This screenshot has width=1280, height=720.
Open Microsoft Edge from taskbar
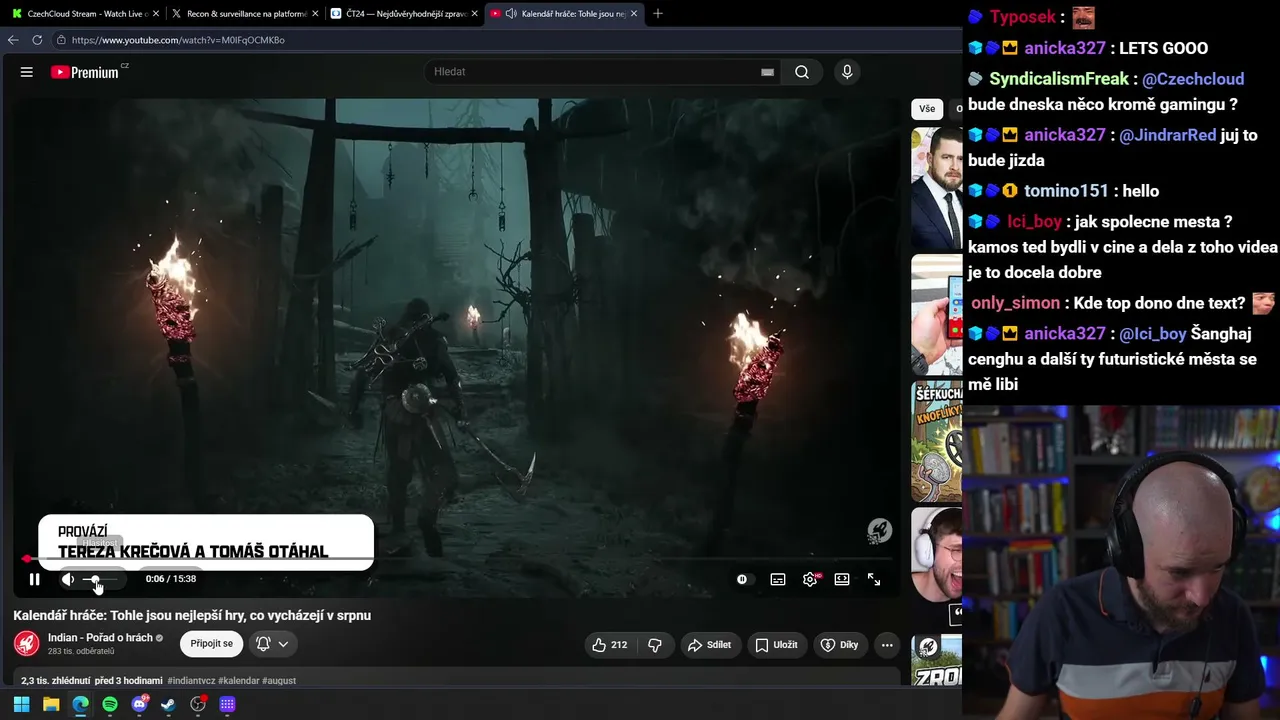(80, 704)
